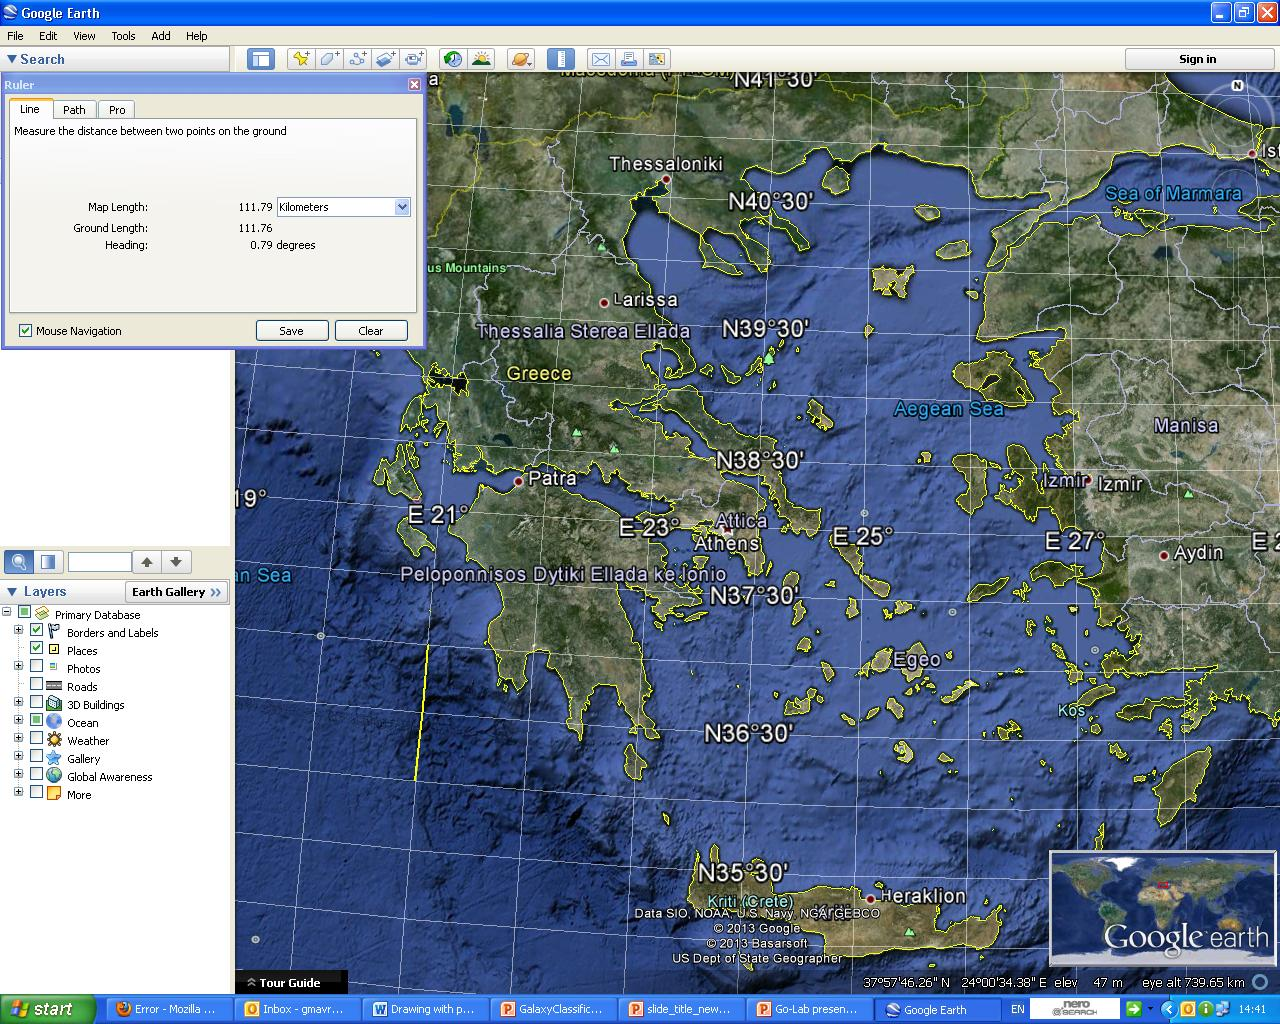Screen dimensions: 1280x1024
Task: Toggle the Ocean layer checkbox
Action: point(37,721)
